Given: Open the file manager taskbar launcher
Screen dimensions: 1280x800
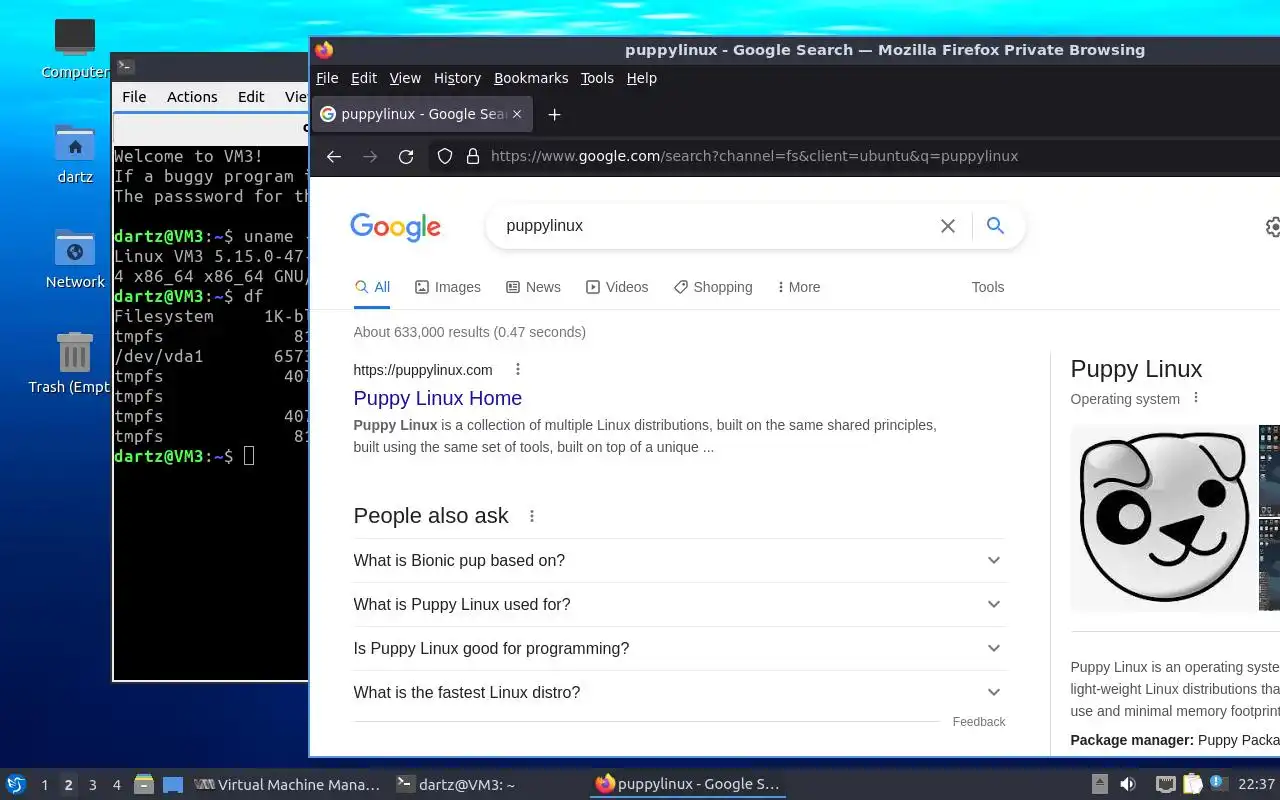Looking at the screenshot, I should pos(144,784).
